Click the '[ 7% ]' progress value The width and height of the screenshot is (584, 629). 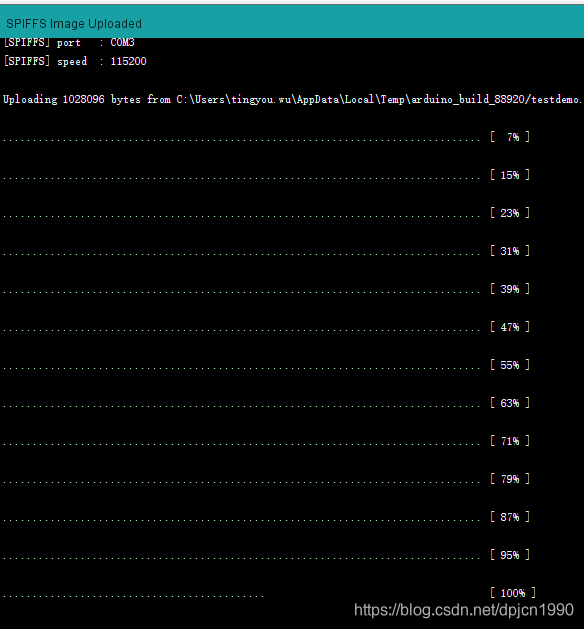(510, 137)
